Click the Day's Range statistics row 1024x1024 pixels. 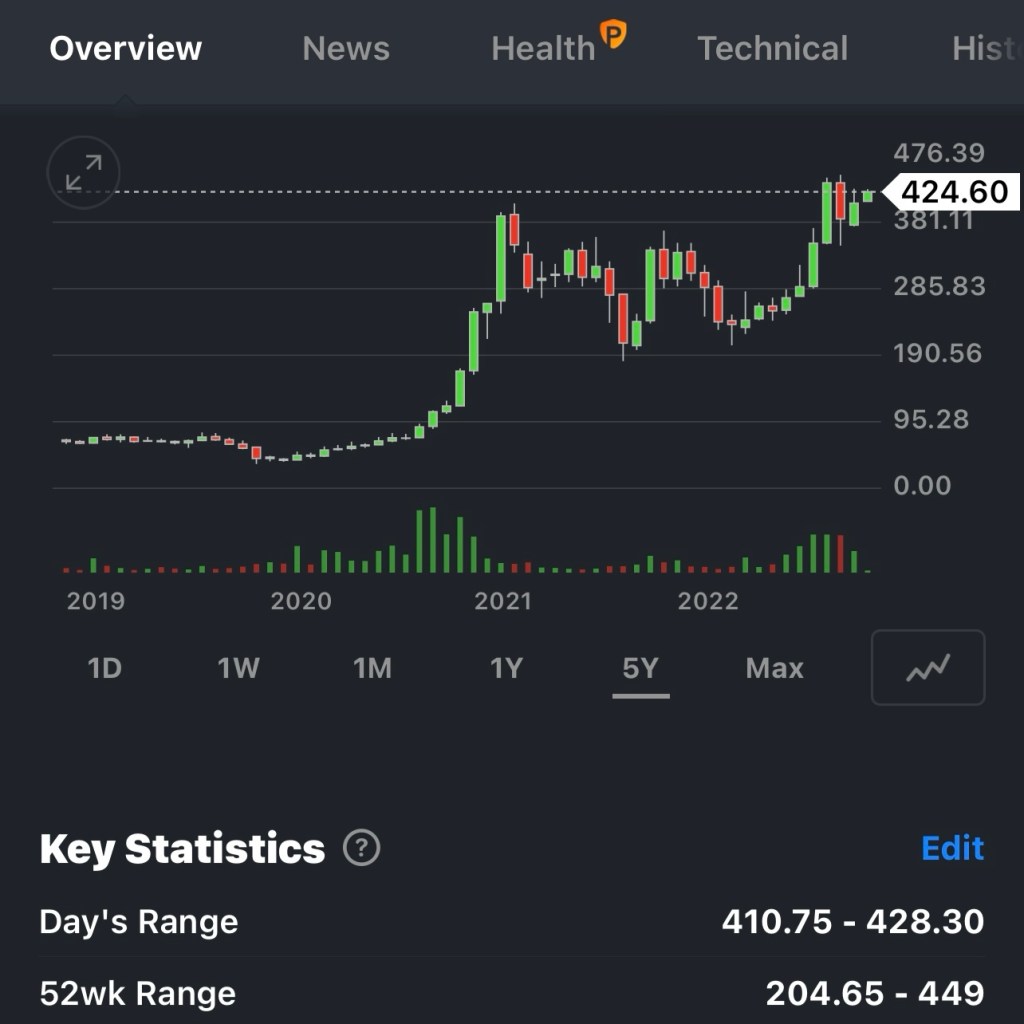coord(512,921)
